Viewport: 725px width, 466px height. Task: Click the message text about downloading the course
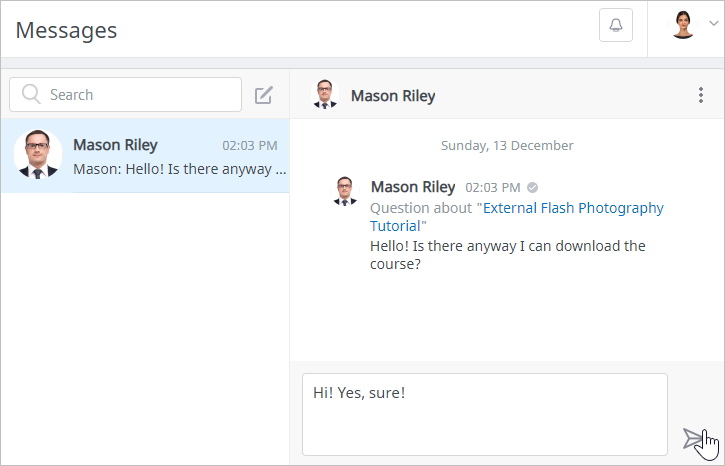[507, 255]
